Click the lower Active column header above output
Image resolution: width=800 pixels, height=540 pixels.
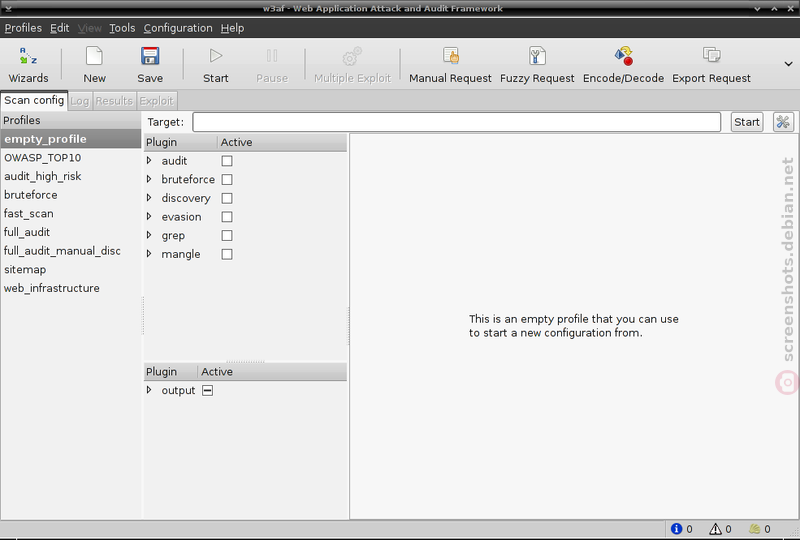(x=272, y=372)
